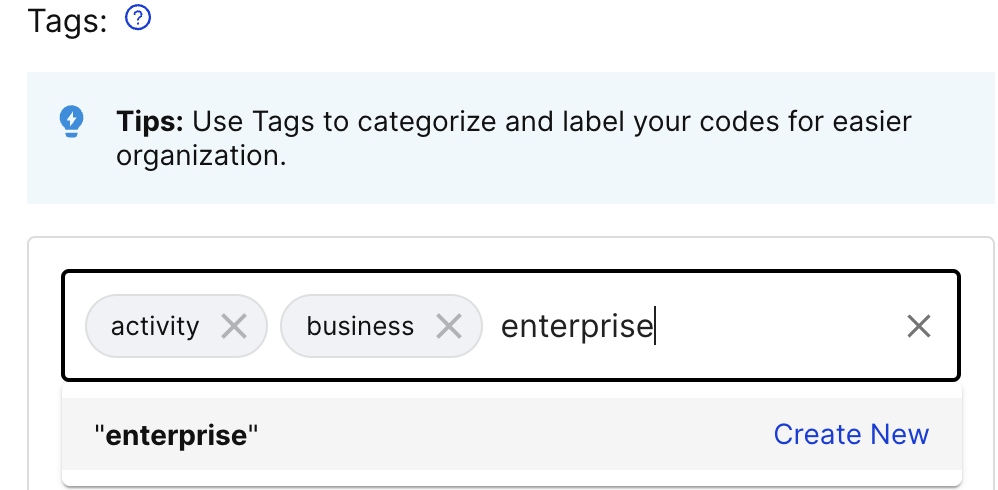Screen dimensions: 998x490
Task: Remove the activity tag with its X
Action: click(234, 326)
